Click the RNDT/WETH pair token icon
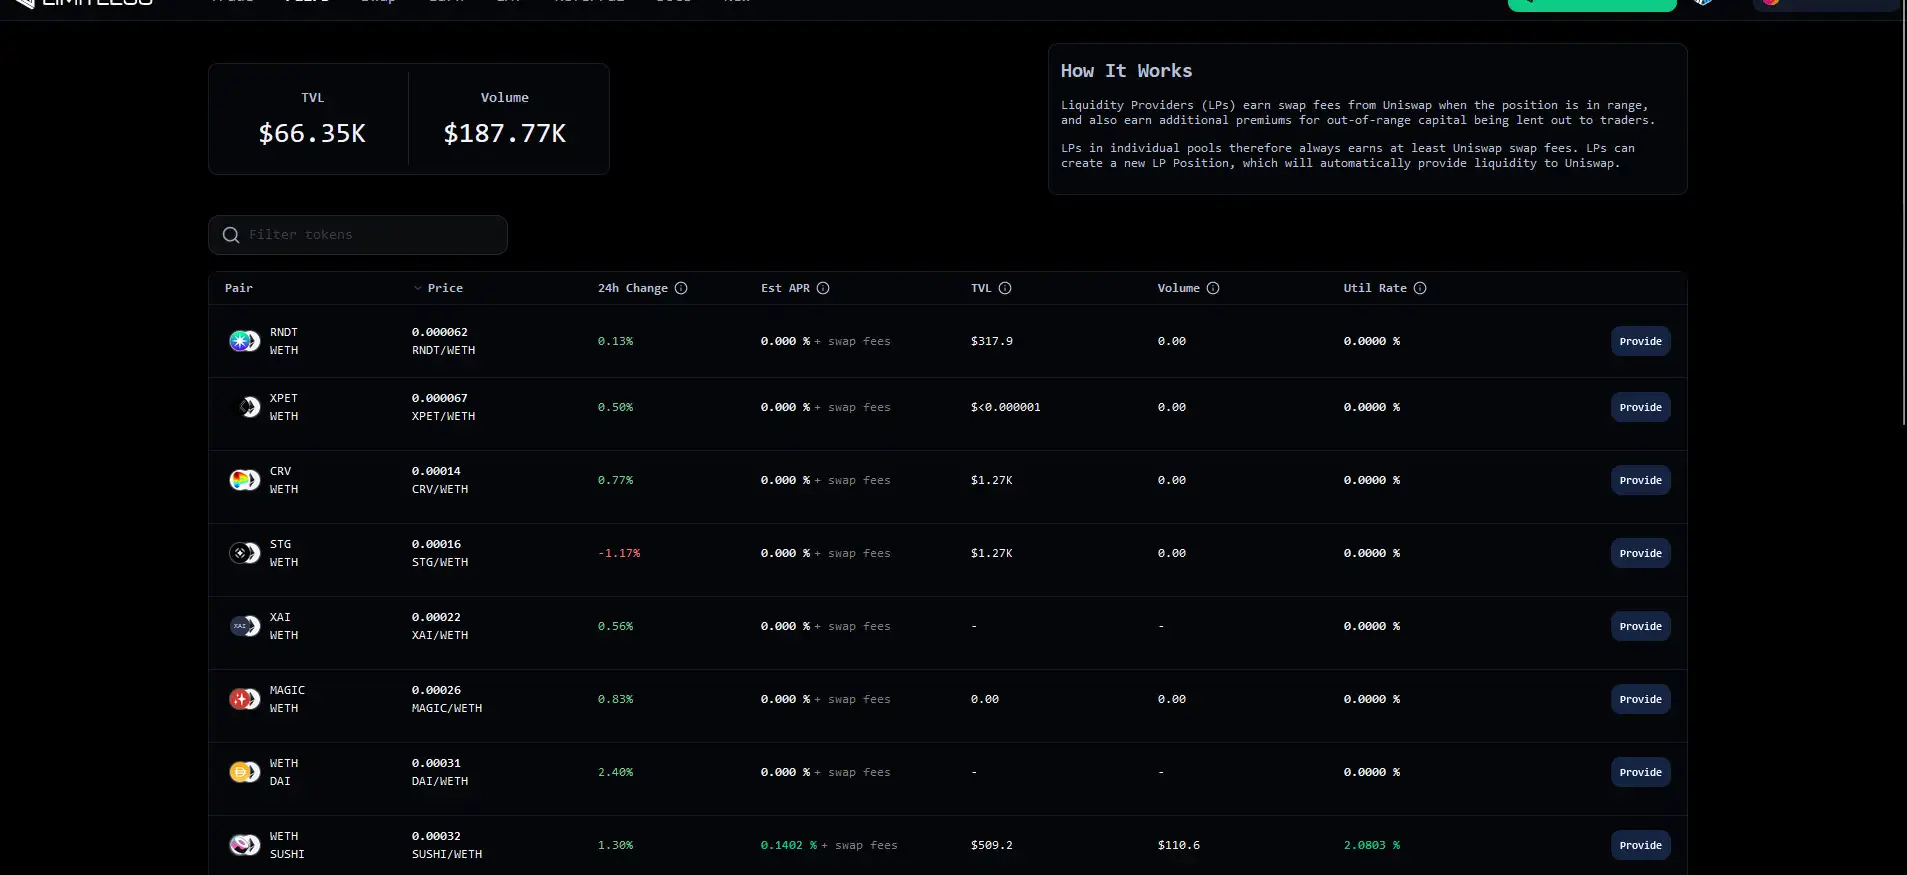The image size is (1907, 875). [x=244, y=341]
